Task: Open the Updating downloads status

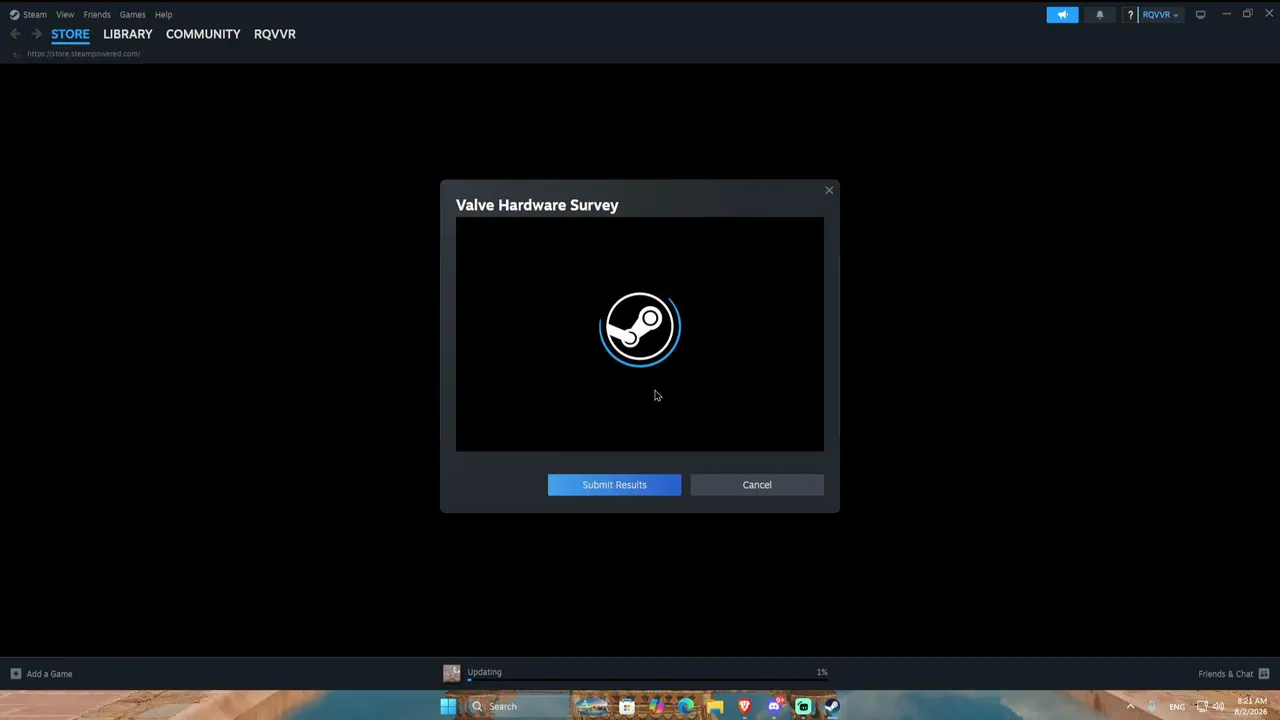Action: 485,672
